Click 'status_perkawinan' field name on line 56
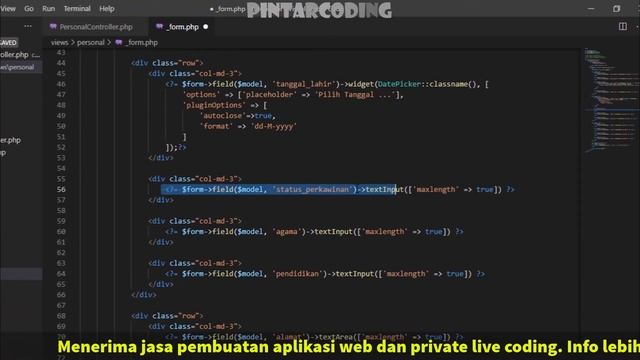Viewport: 640px width, 360px height. point(313,189)
